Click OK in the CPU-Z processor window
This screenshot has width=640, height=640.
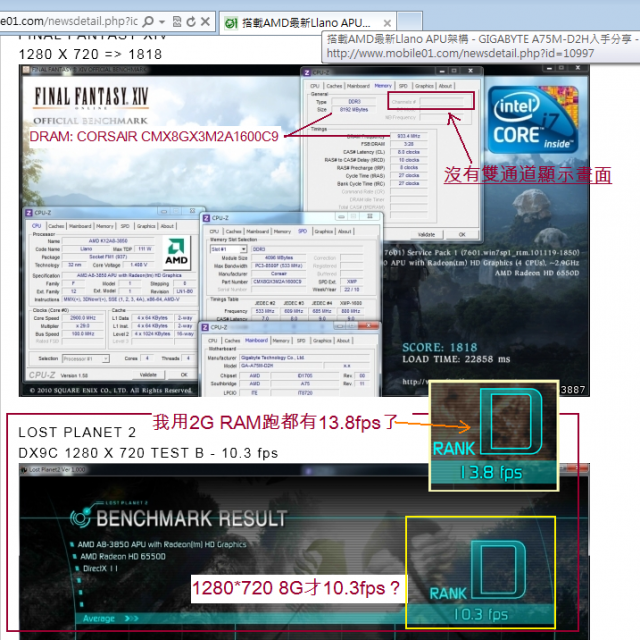[184, 374]
